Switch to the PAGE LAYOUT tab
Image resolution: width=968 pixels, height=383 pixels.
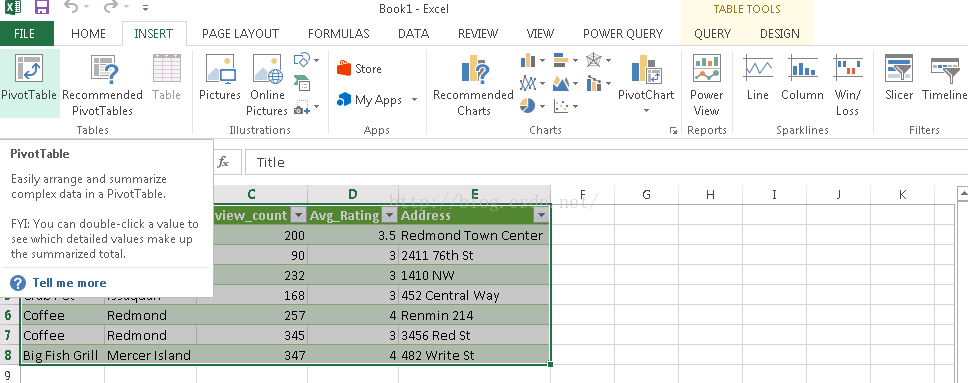tap(240, 33)
